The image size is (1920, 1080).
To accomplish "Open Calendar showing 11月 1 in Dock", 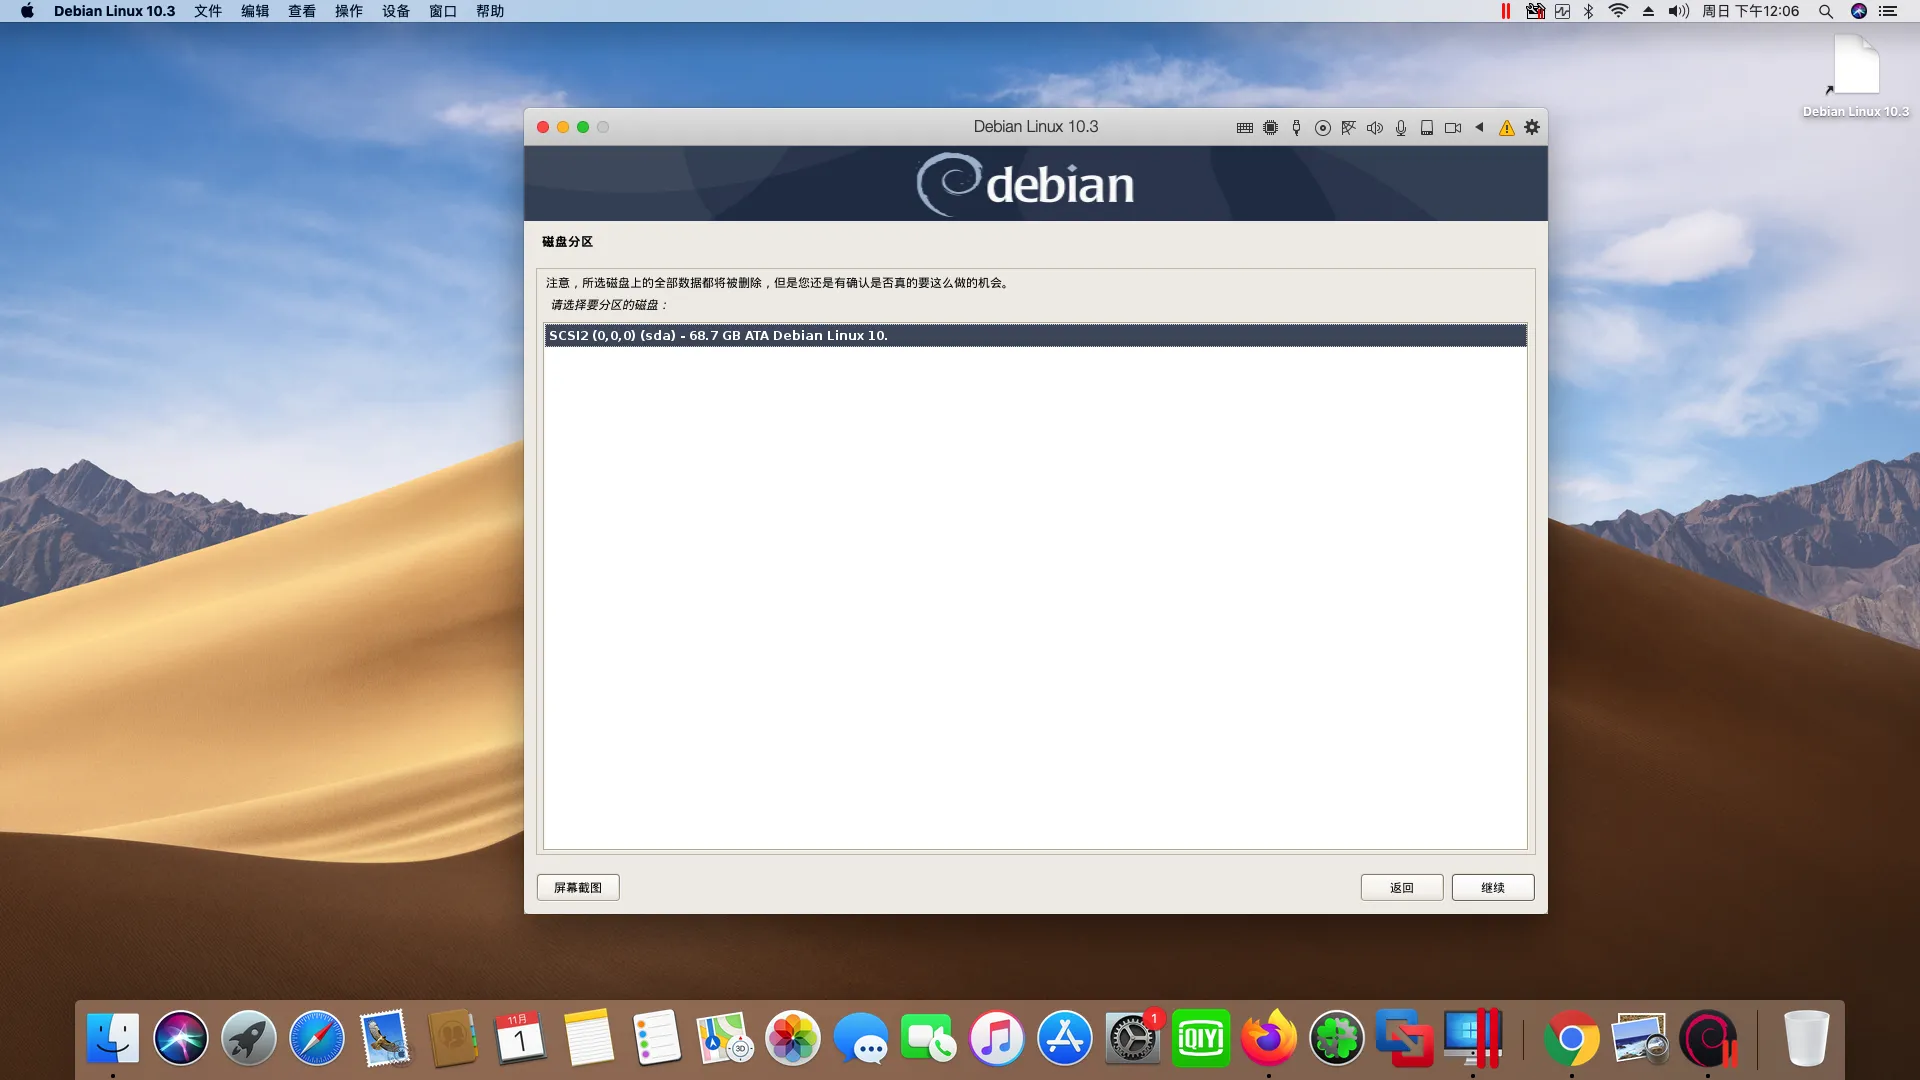I will pyautogui.click(x=520, y=1038).
